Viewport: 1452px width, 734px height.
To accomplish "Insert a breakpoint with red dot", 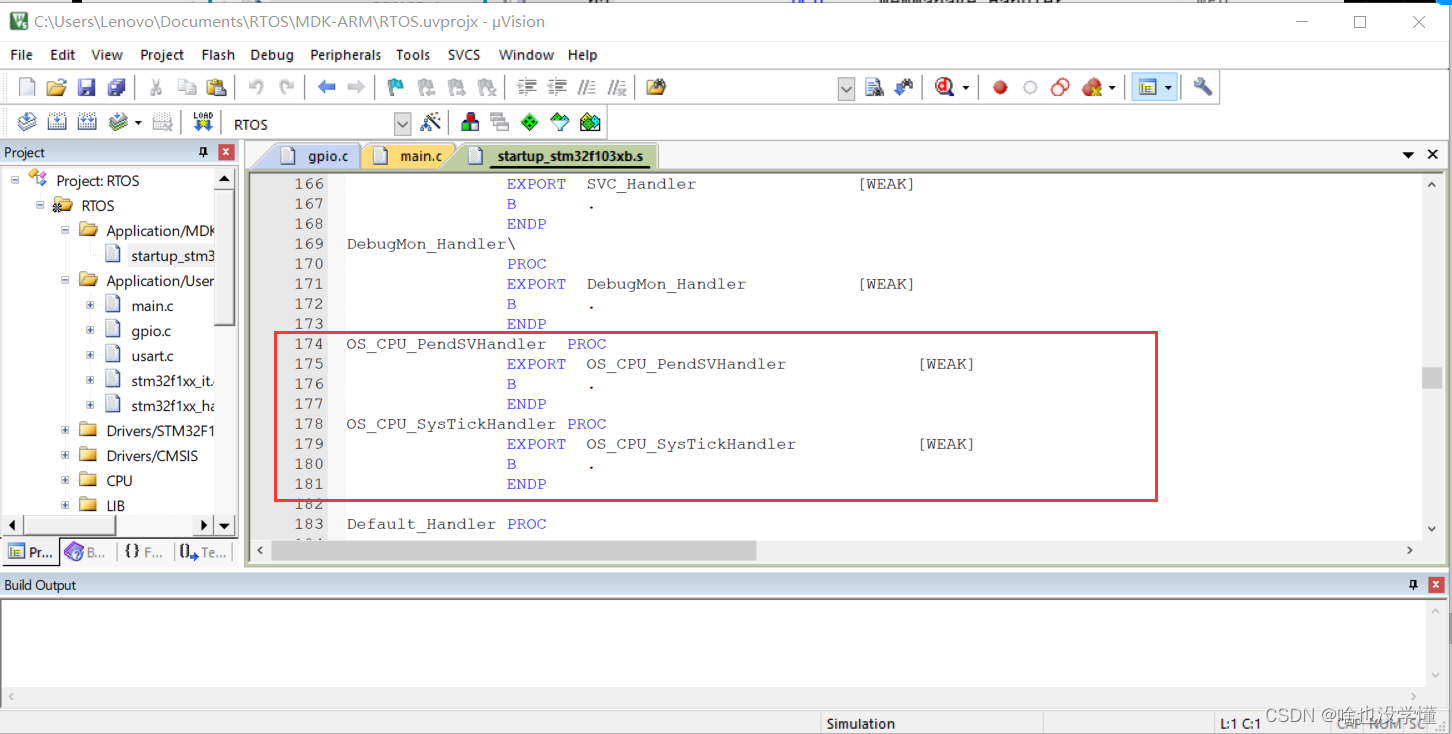I will click(1000, 88).
